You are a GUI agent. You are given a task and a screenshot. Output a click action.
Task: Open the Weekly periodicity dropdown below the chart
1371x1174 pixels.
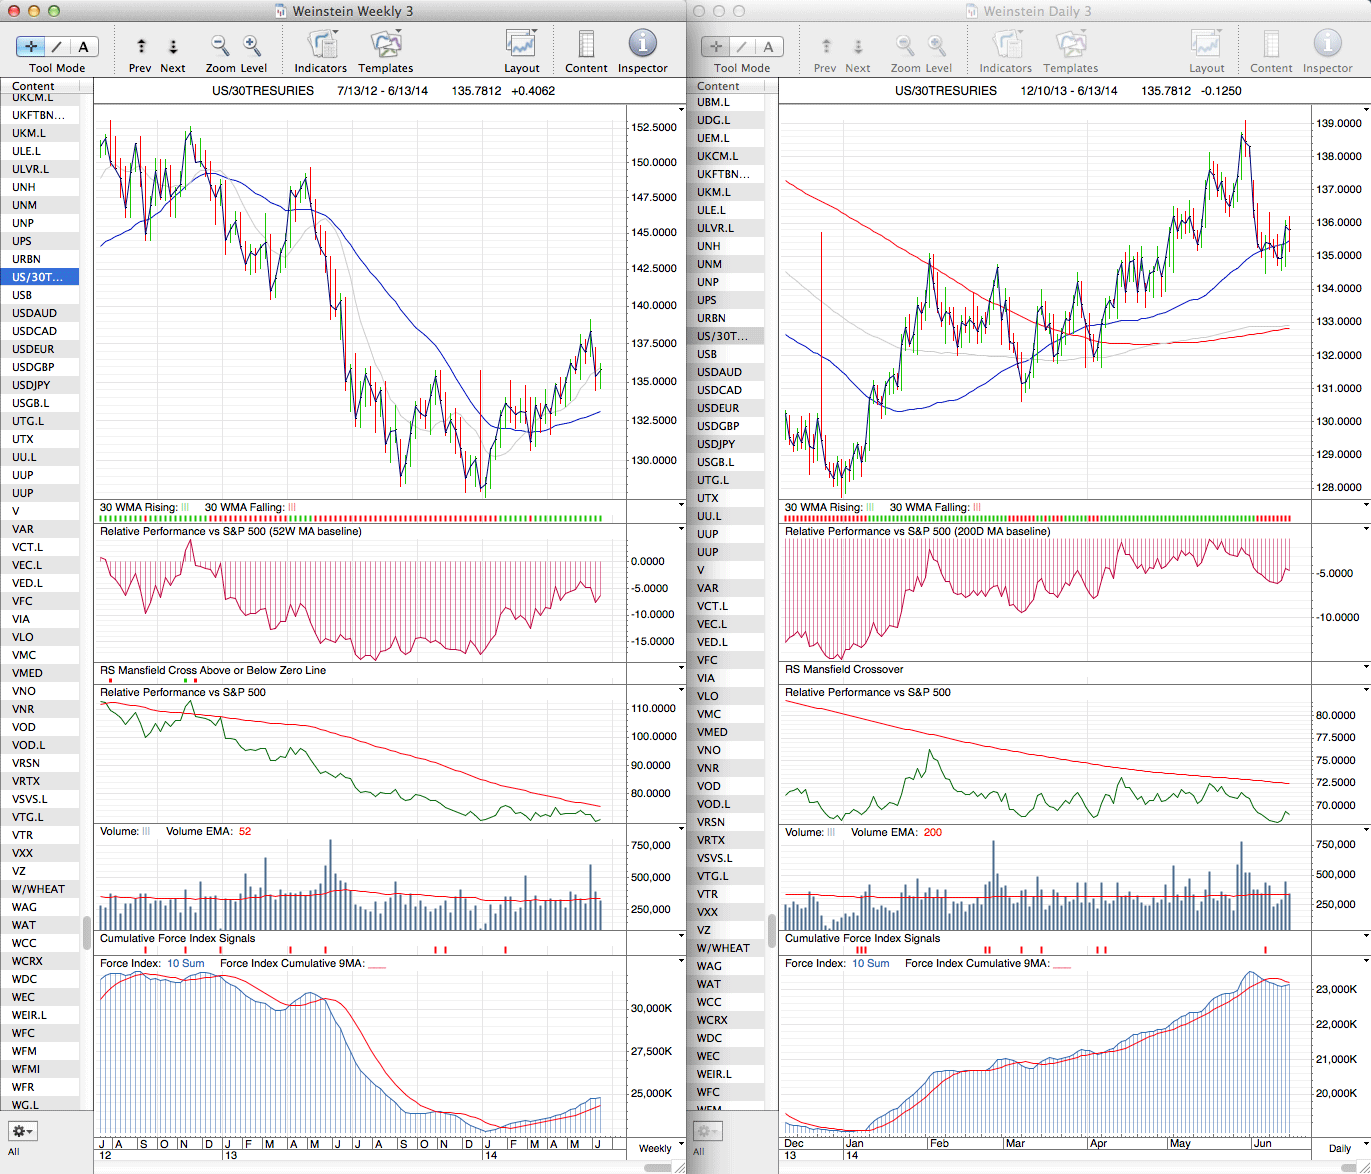661,1148
